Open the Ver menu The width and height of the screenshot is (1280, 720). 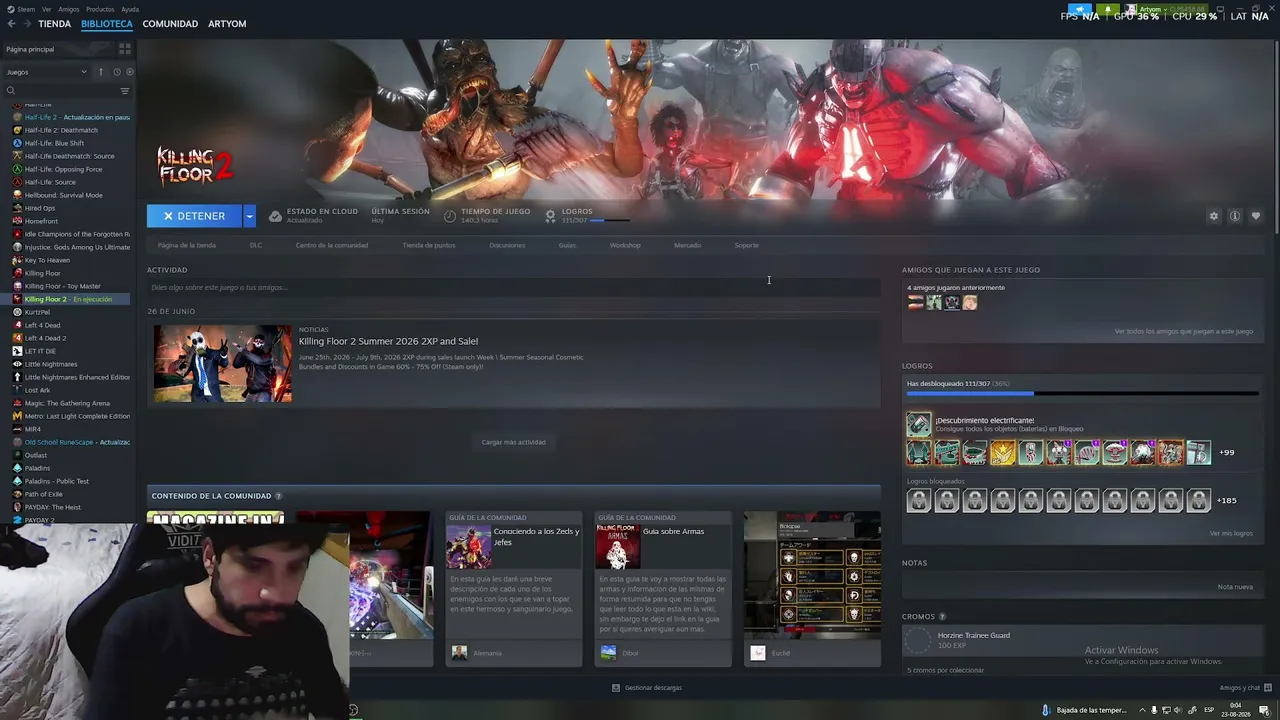[47, 9]
